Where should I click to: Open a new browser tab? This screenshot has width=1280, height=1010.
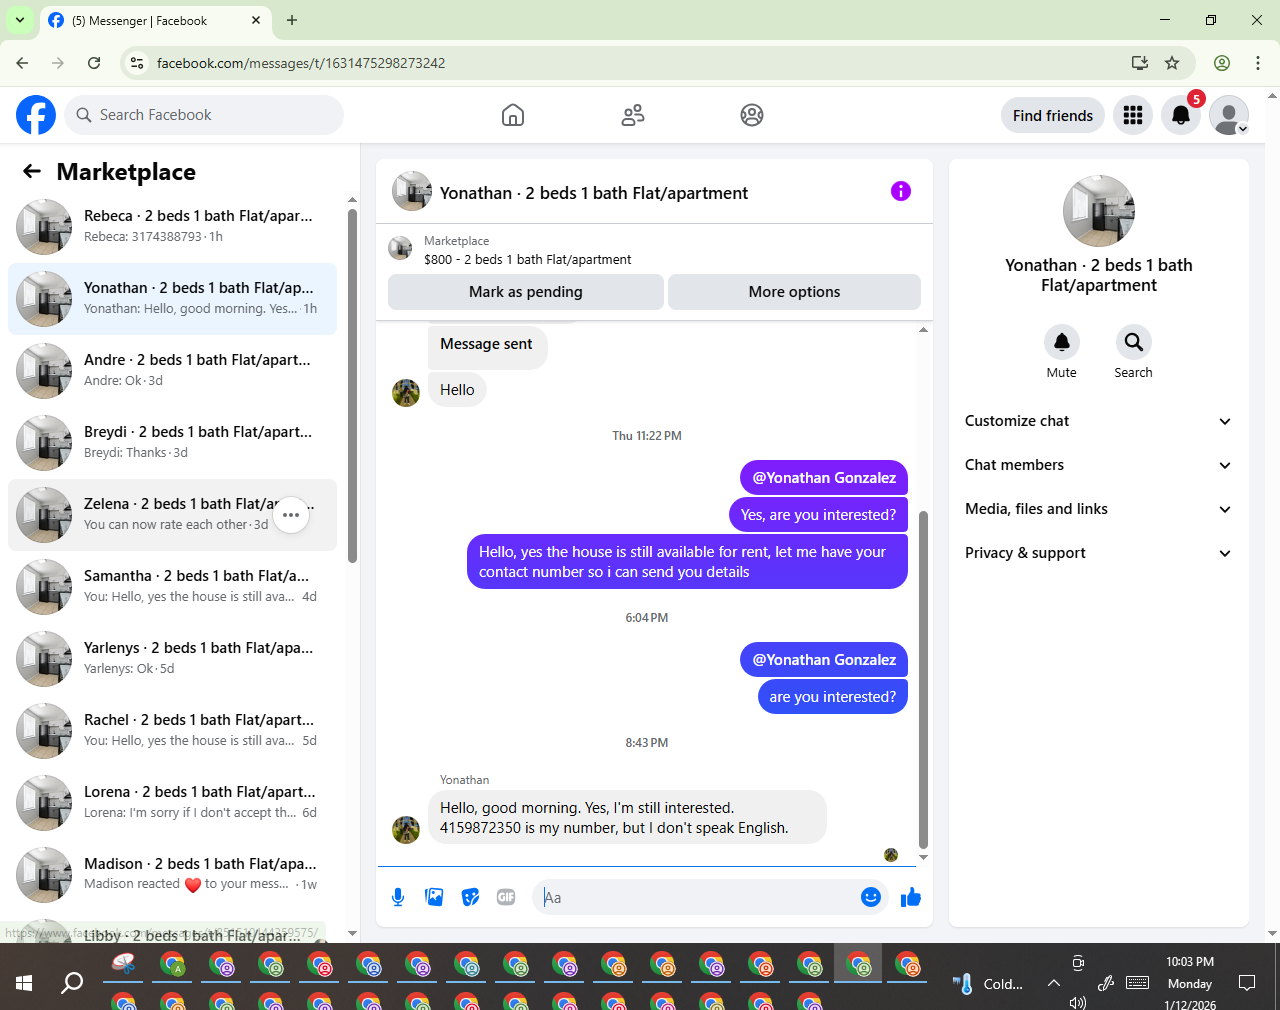click(292, 20)
